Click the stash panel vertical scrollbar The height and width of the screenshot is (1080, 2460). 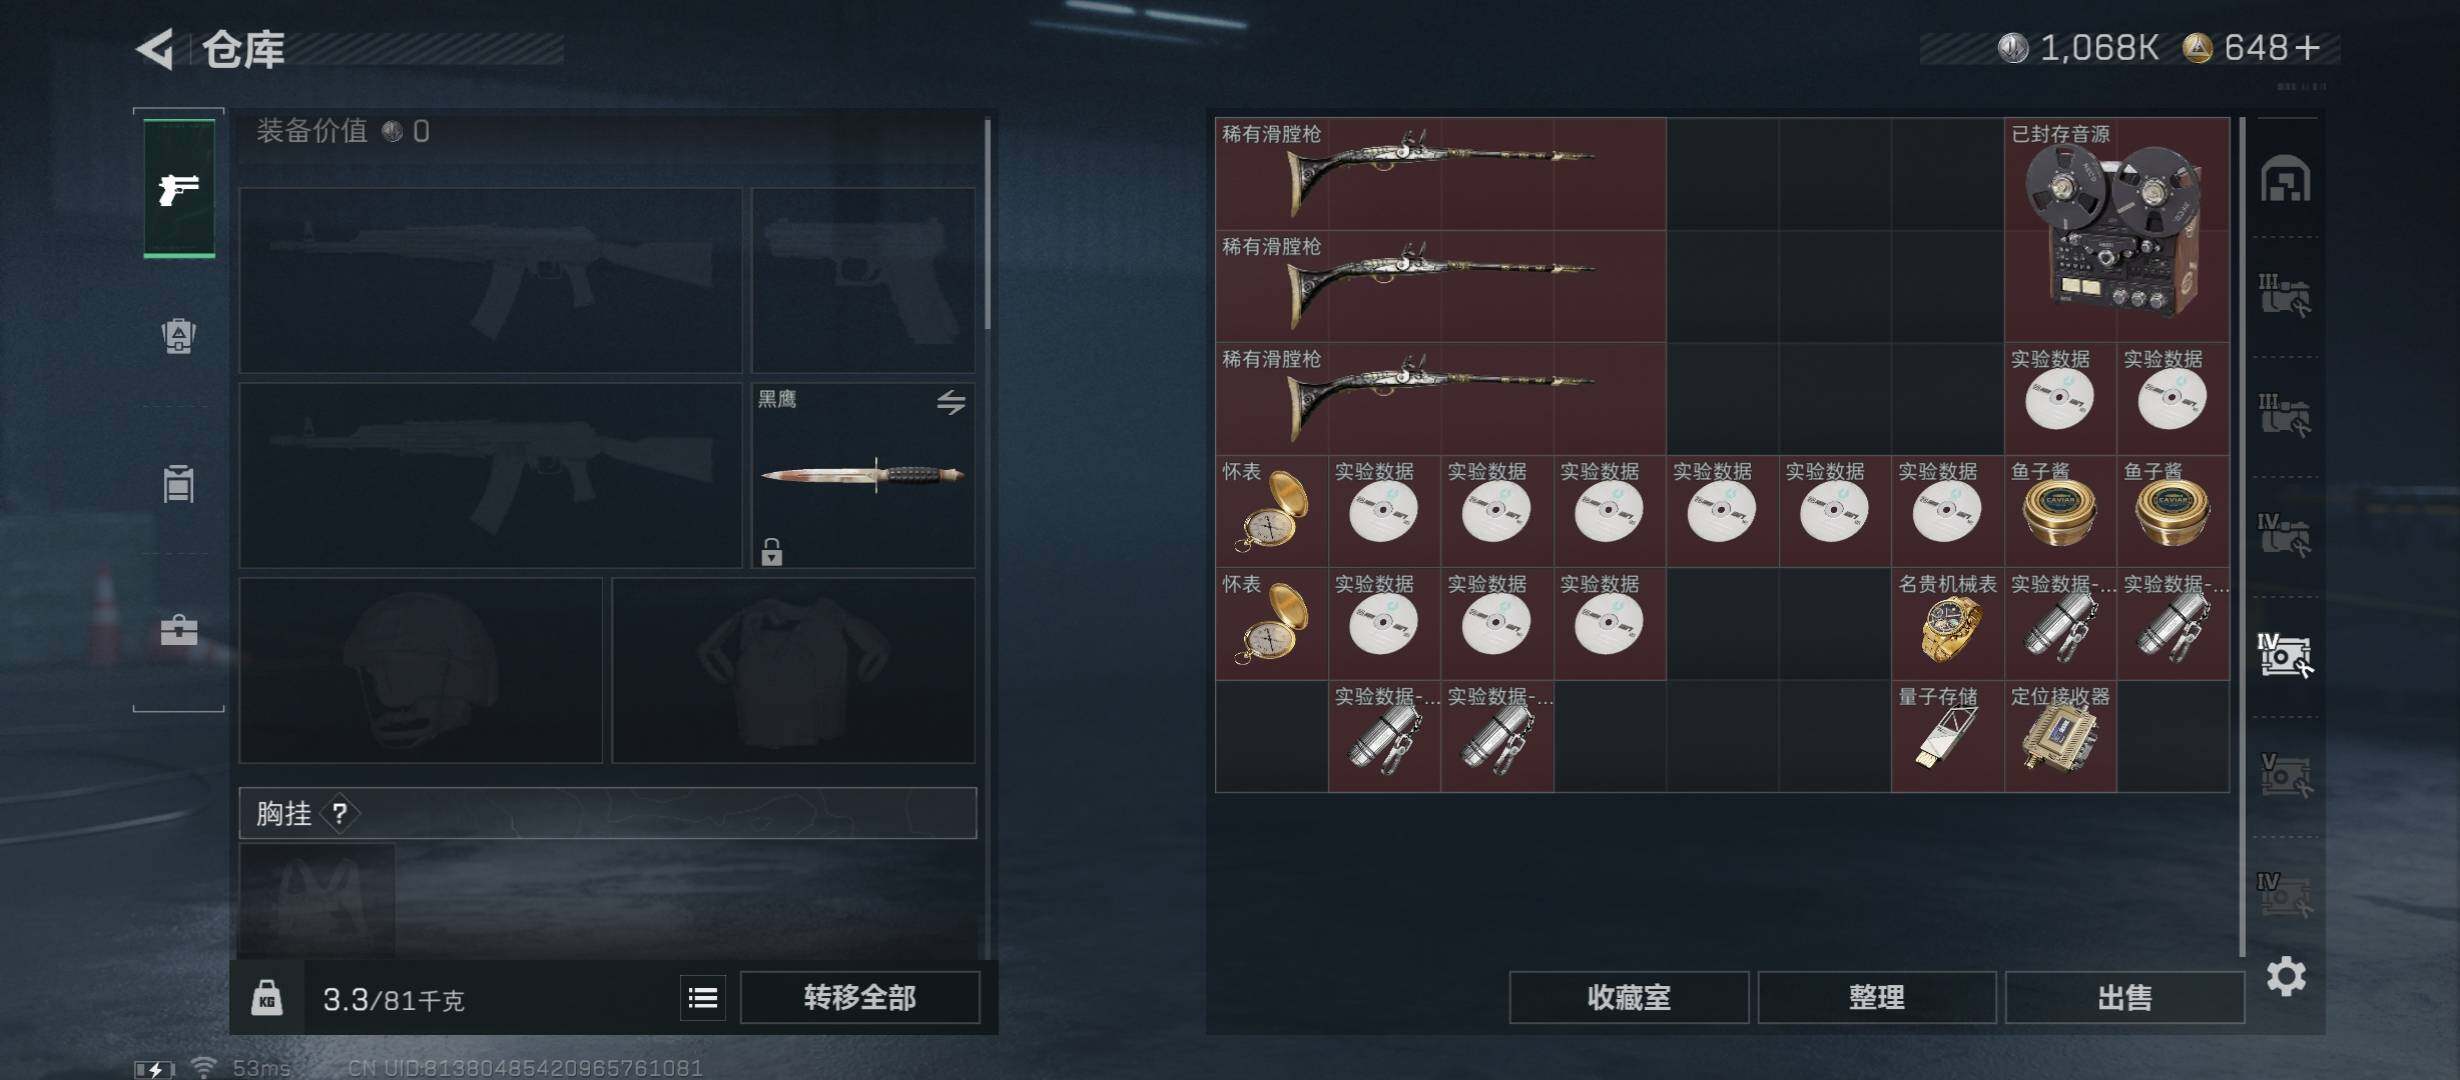[2243, 536]
